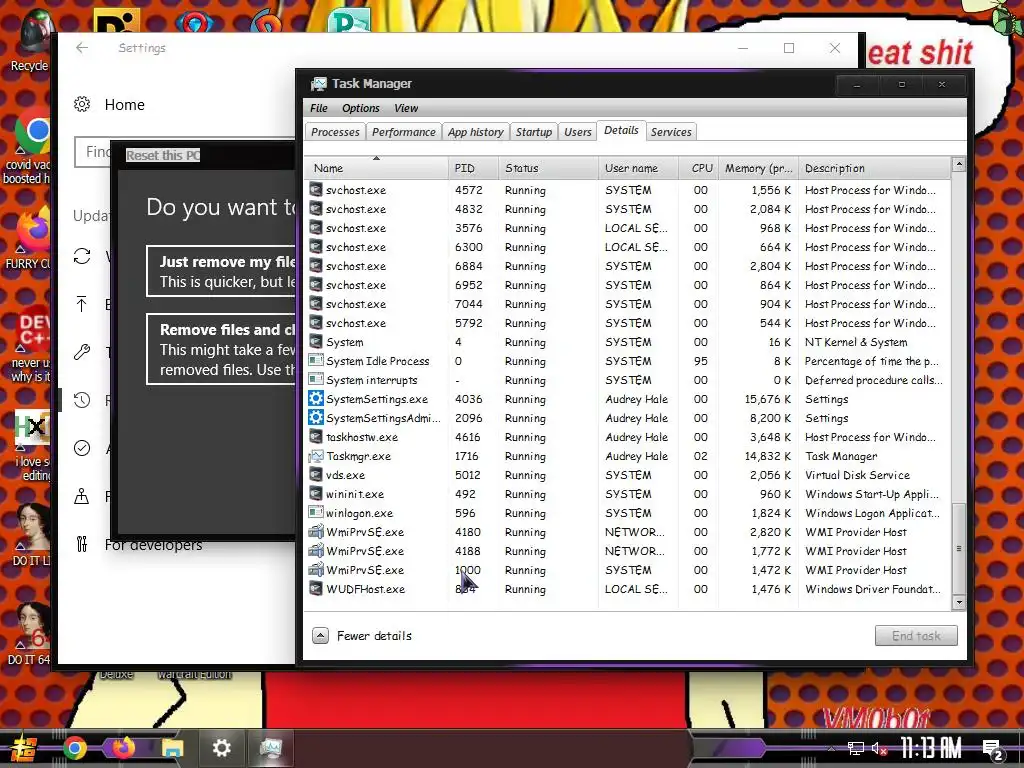The width and height of the screenshot is (1024, 768).
Task: Click the winlogon.exe process icon
Action: pos(316,513)
